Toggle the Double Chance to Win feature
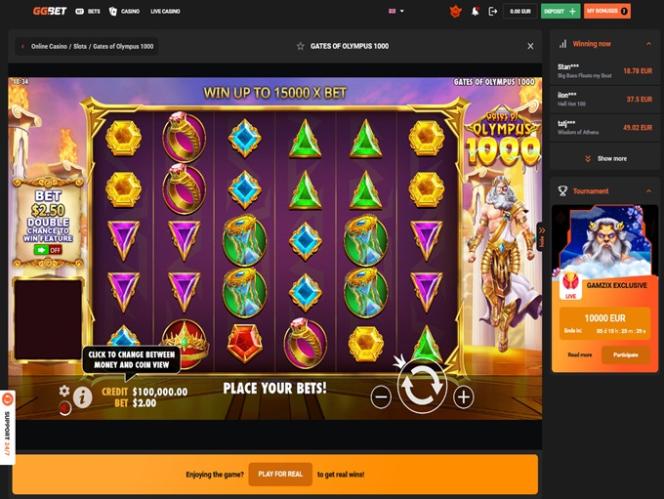664x499 pixels. [x=48, y=250]
